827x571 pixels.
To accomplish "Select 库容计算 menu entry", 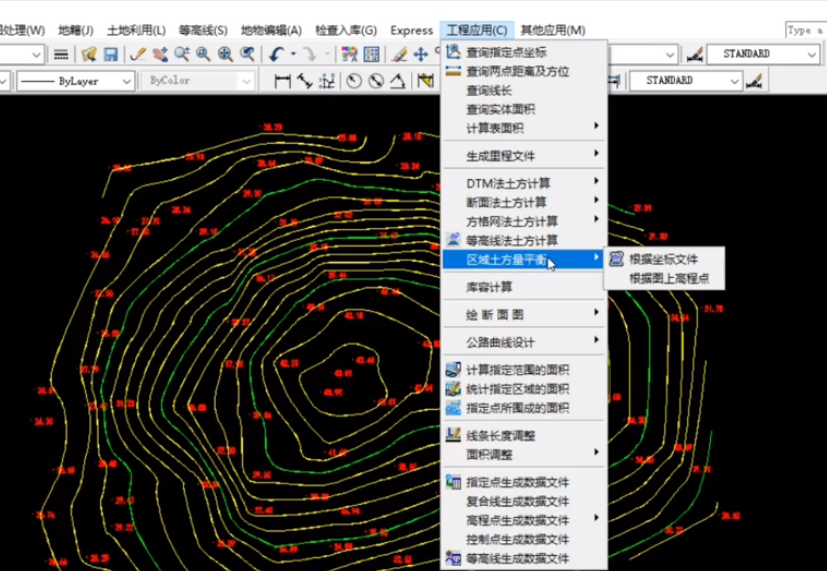I will pyautogui.click(x=490, y=287).
